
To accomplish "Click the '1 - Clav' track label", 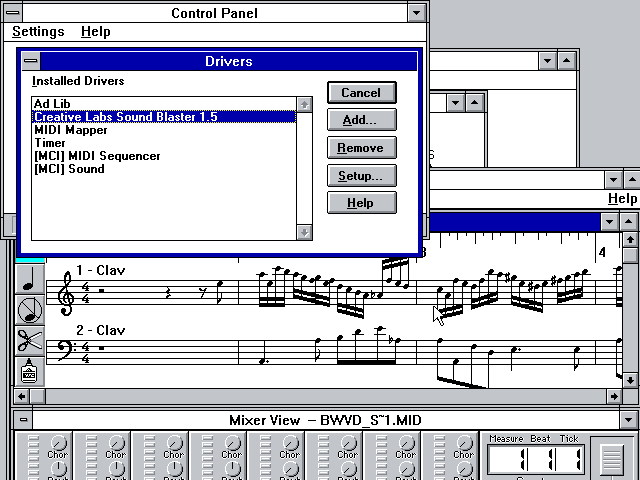I will [x=100, y=270].
